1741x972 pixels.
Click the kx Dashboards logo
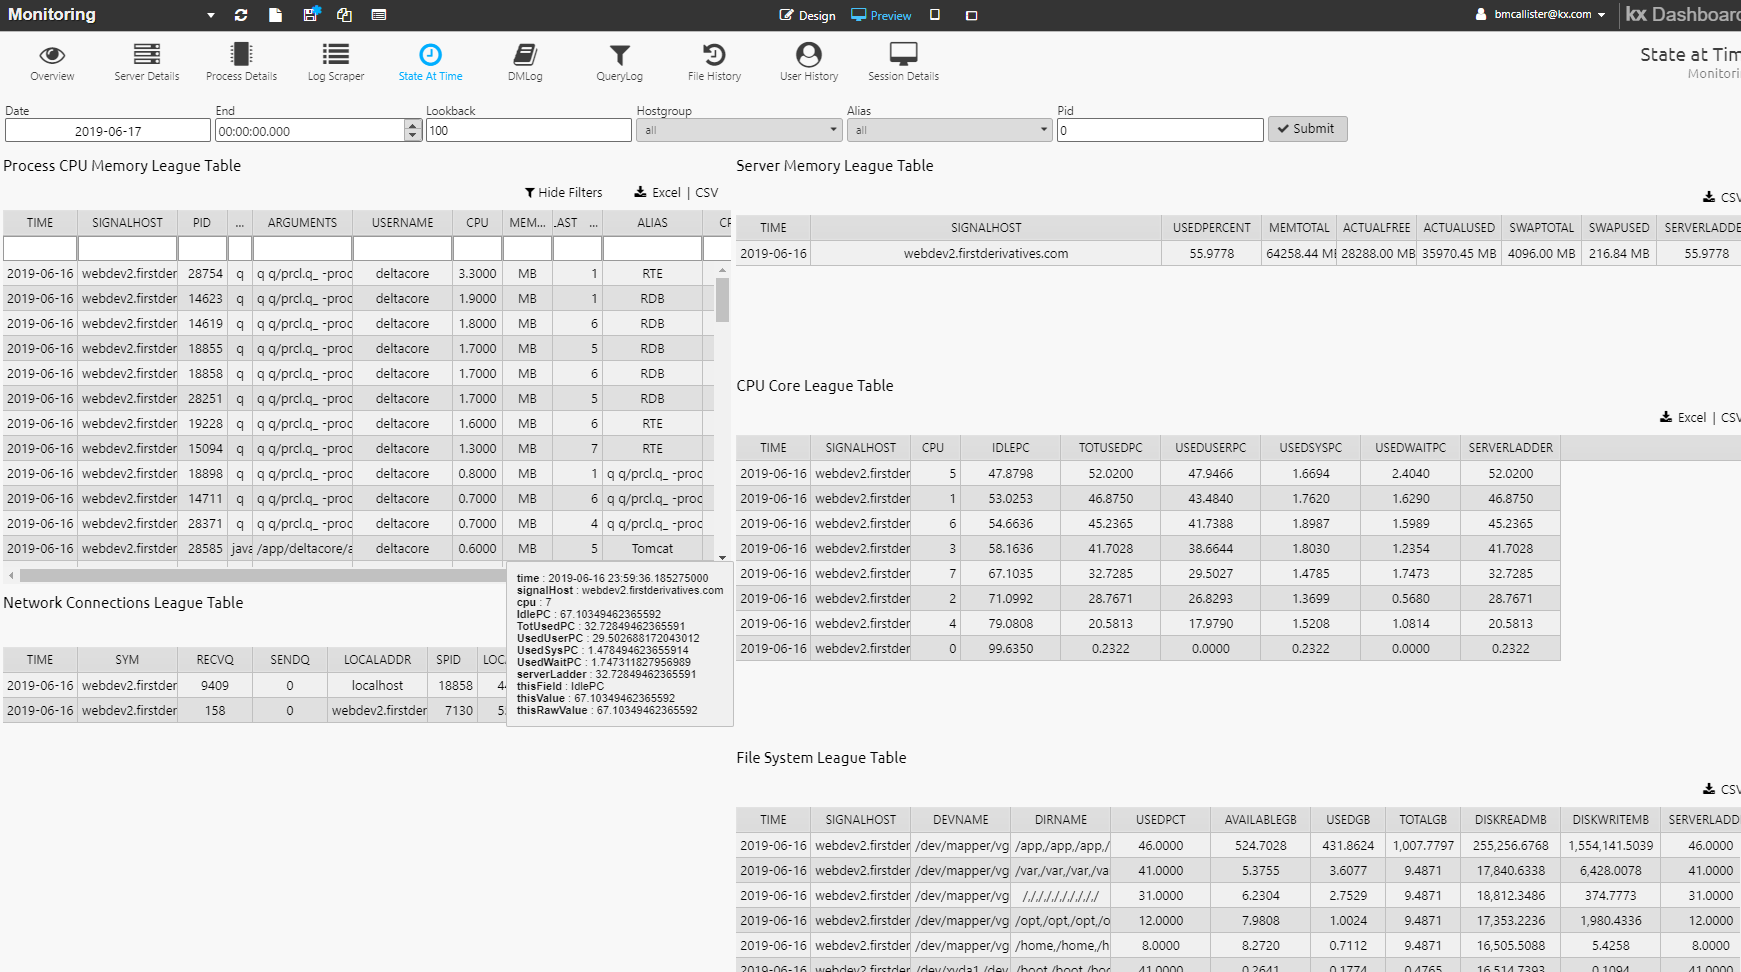click(x=1683, y=14)
